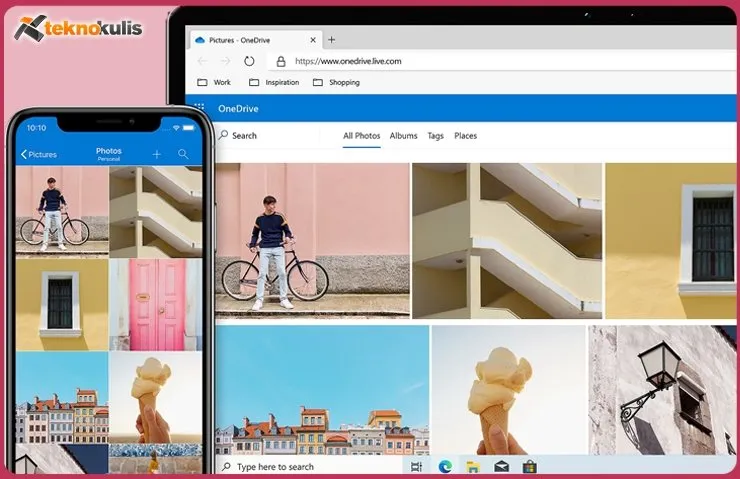This screenshot has height=479, width=740.
Task: Reload the OneDrive page
Action: pos(249,61)
